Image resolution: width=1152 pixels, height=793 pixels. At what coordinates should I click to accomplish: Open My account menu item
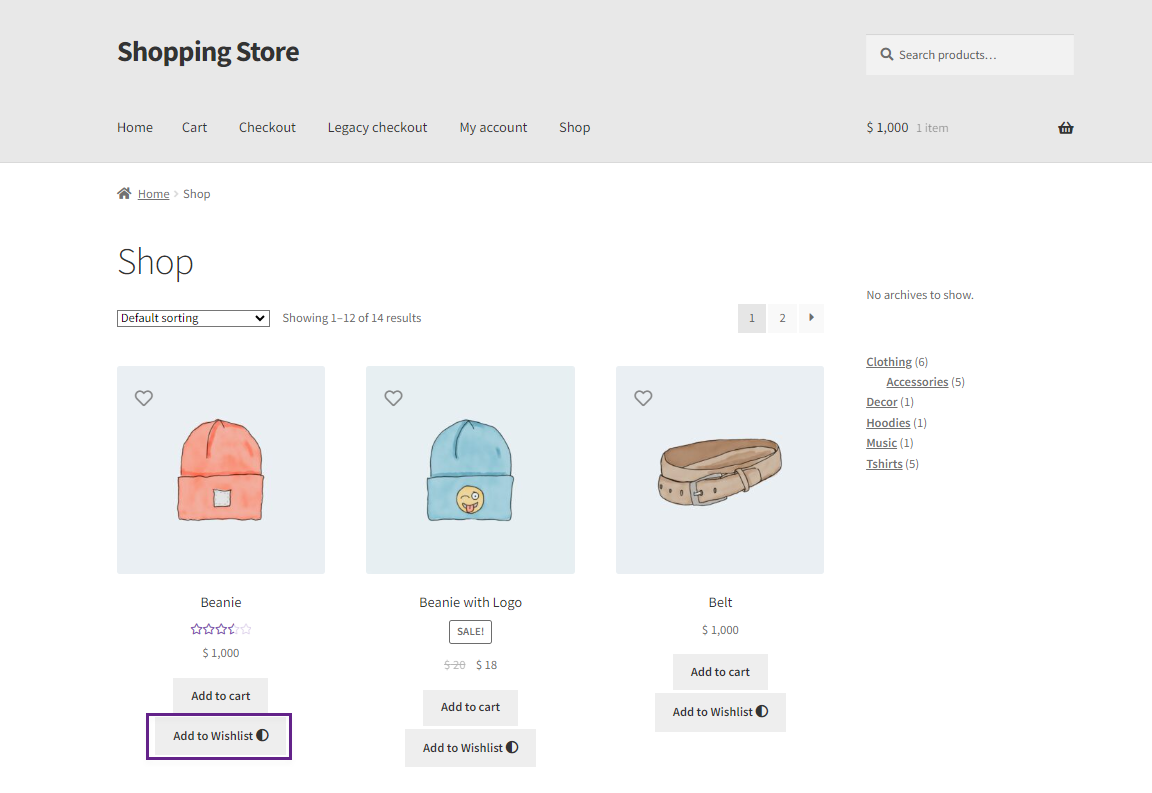coord(494,127)
